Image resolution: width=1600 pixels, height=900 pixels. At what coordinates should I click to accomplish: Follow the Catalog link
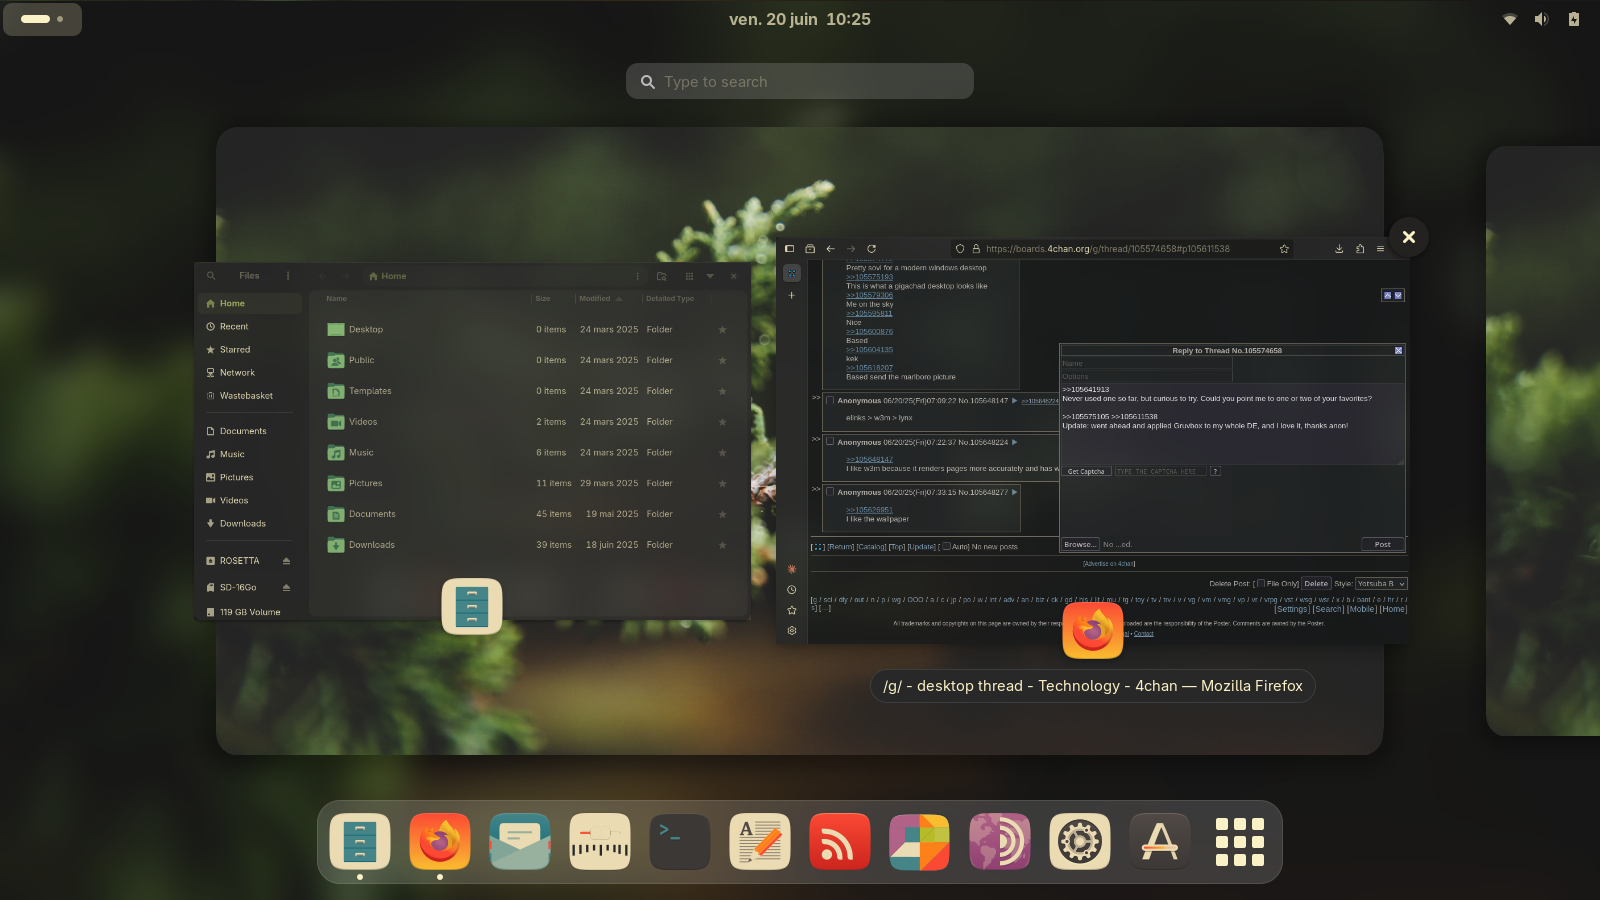871,547
